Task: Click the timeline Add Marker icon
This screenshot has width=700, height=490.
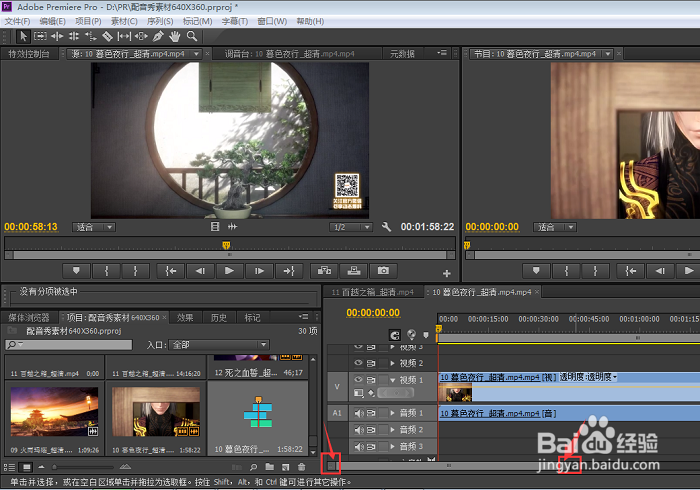Action: (426, 335)
